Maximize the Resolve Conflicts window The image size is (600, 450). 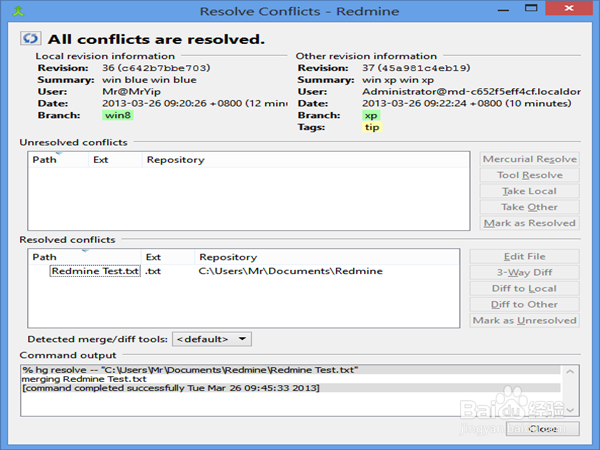531,8
